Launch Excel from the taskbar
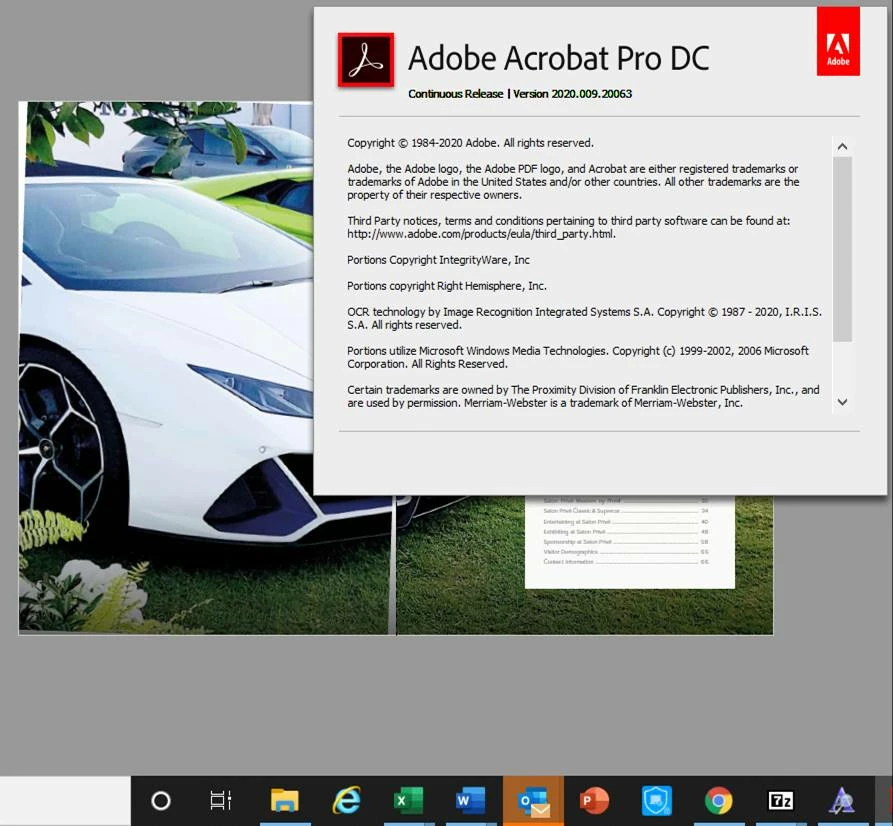This screenshot has height=826, width=893. (408, 800)
